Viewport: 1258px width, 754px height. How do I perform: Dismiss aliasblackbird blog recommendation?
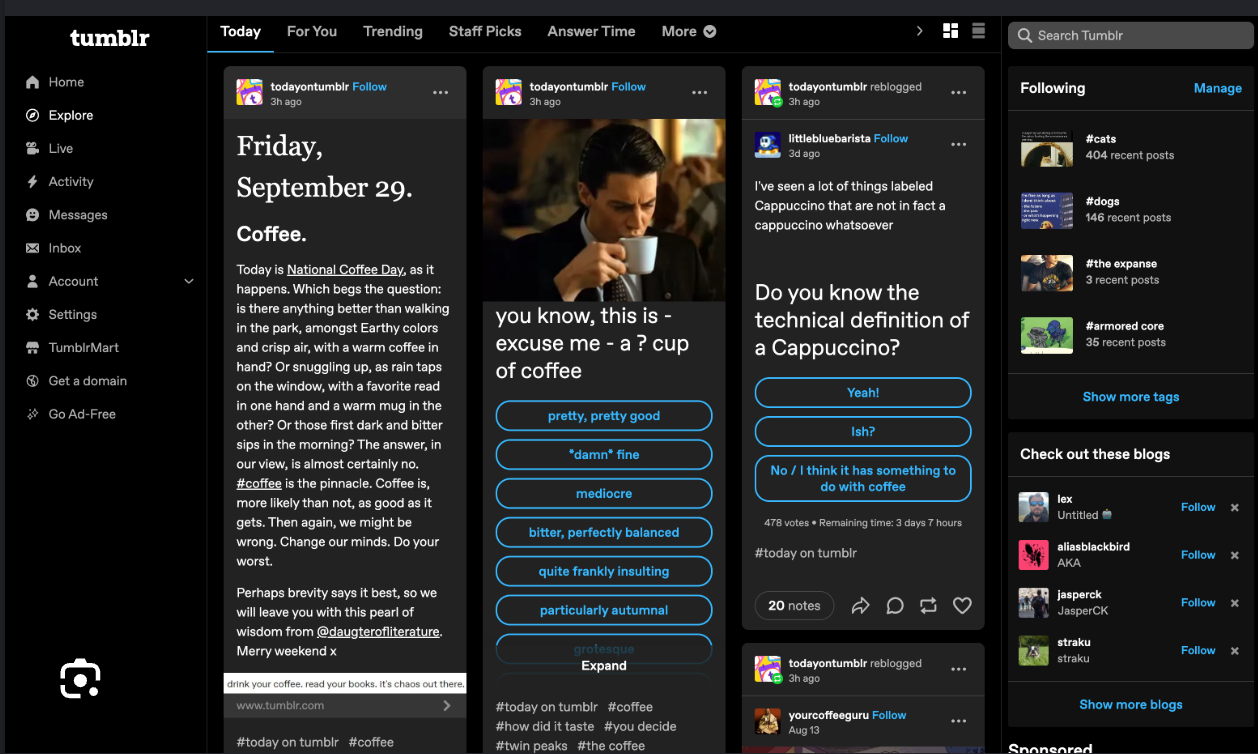(1235, 555)
